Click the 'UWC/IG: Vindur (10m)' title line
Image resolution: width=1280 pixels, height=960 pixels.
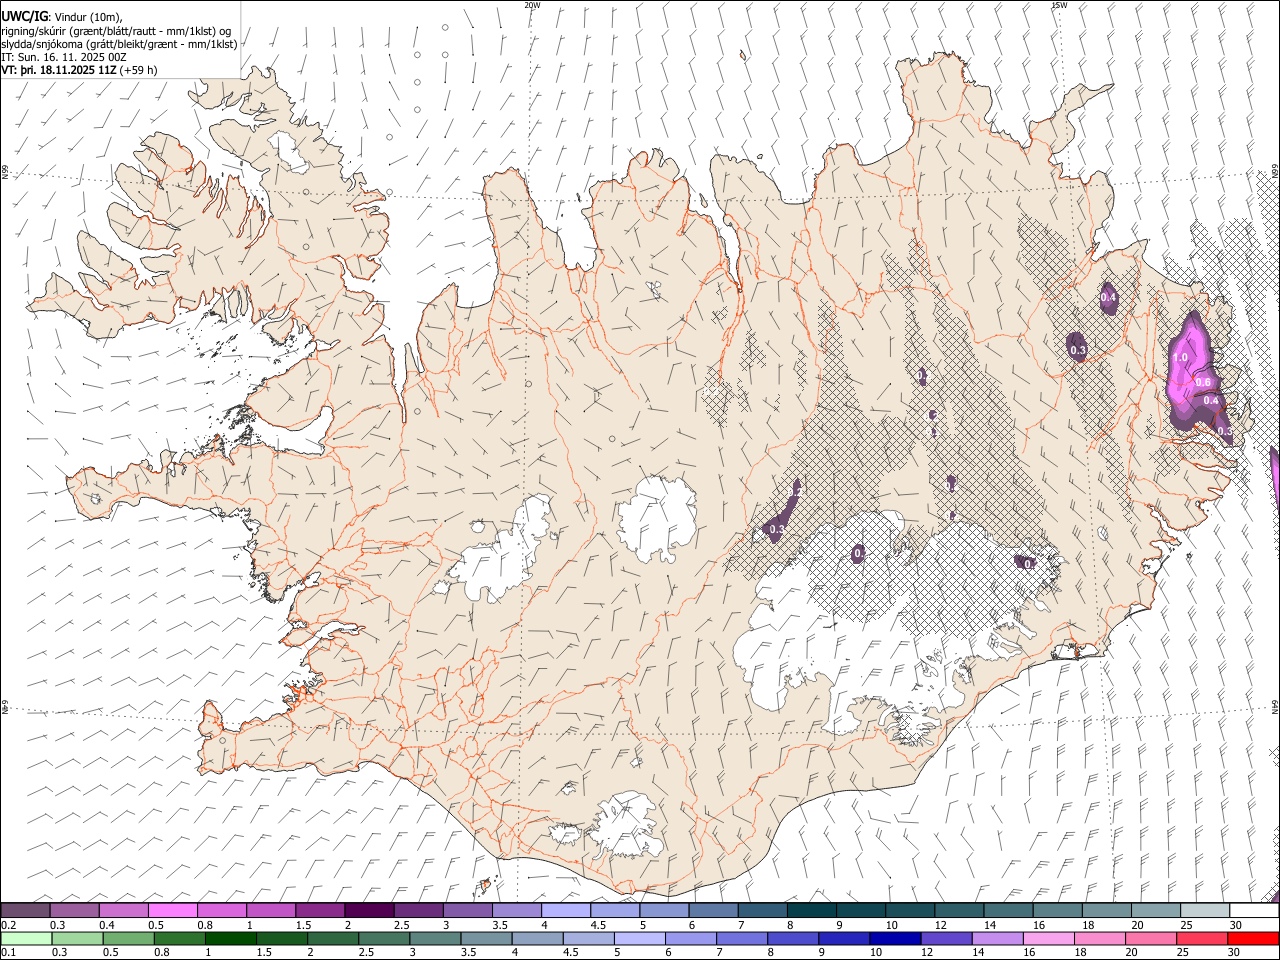coord(62,17)
